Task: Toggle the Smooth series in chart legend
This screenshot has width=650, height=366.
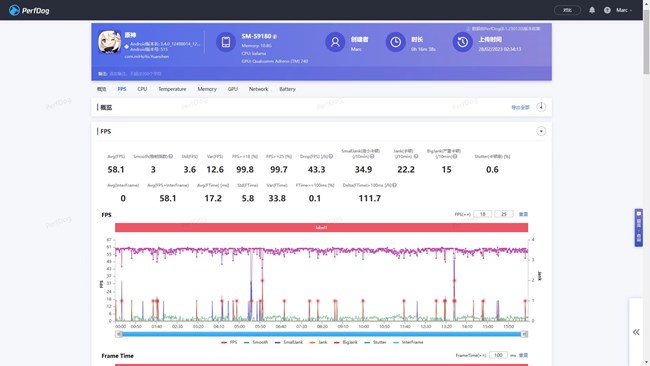Action: (256, 342)
